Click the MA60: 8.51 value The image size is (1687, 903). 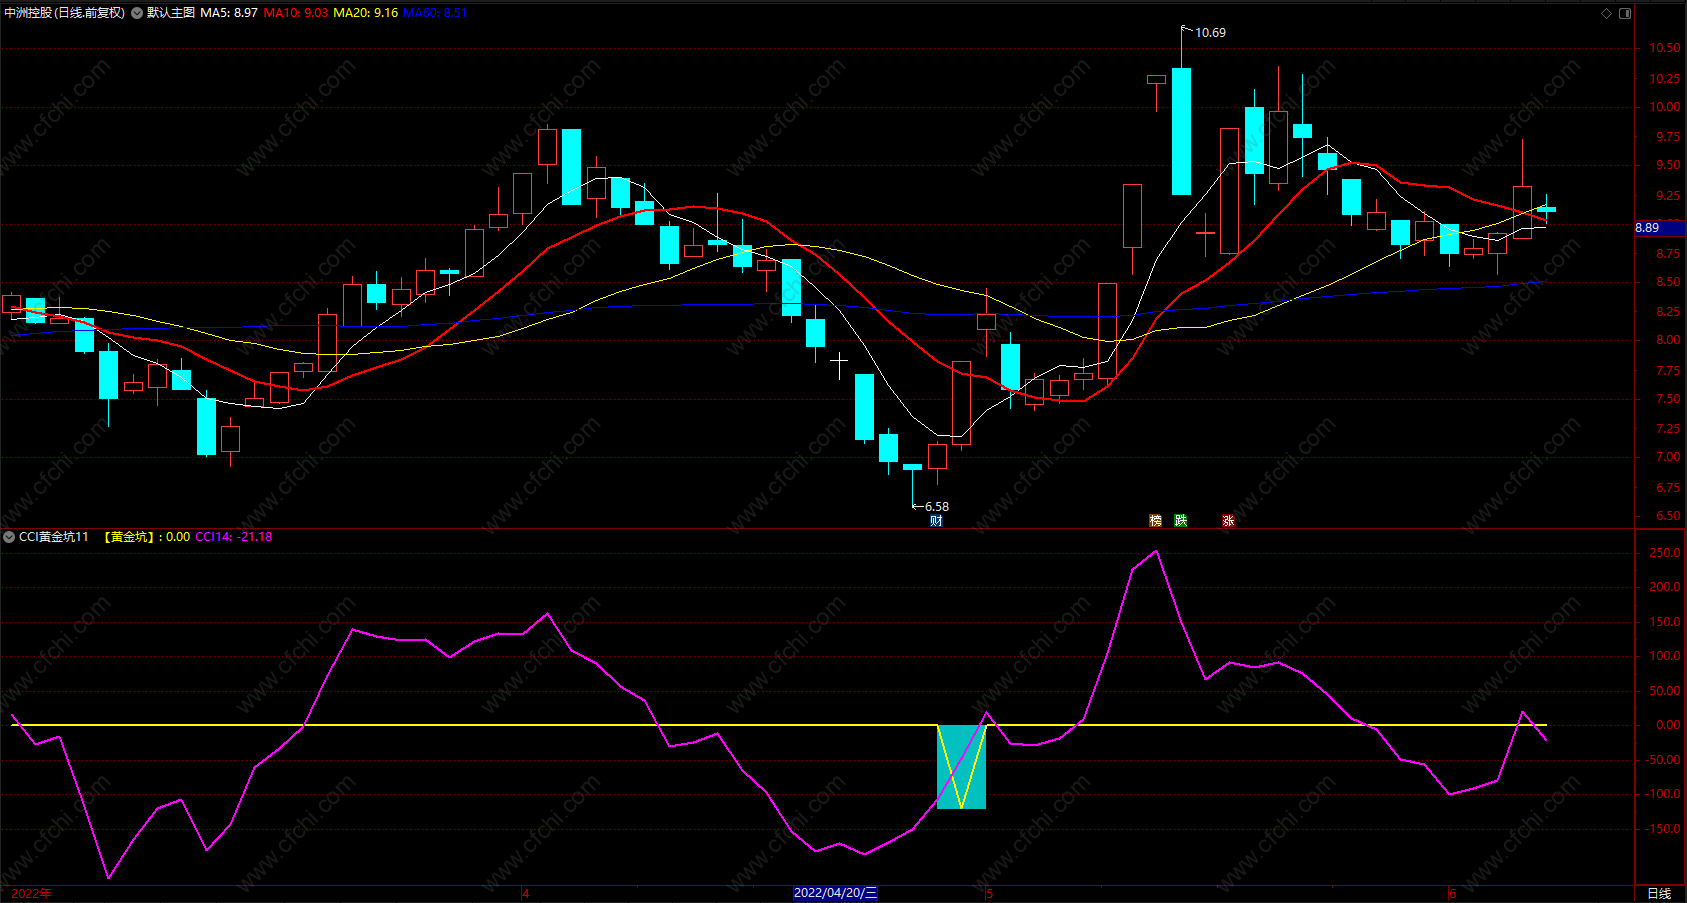click(435, 13)
